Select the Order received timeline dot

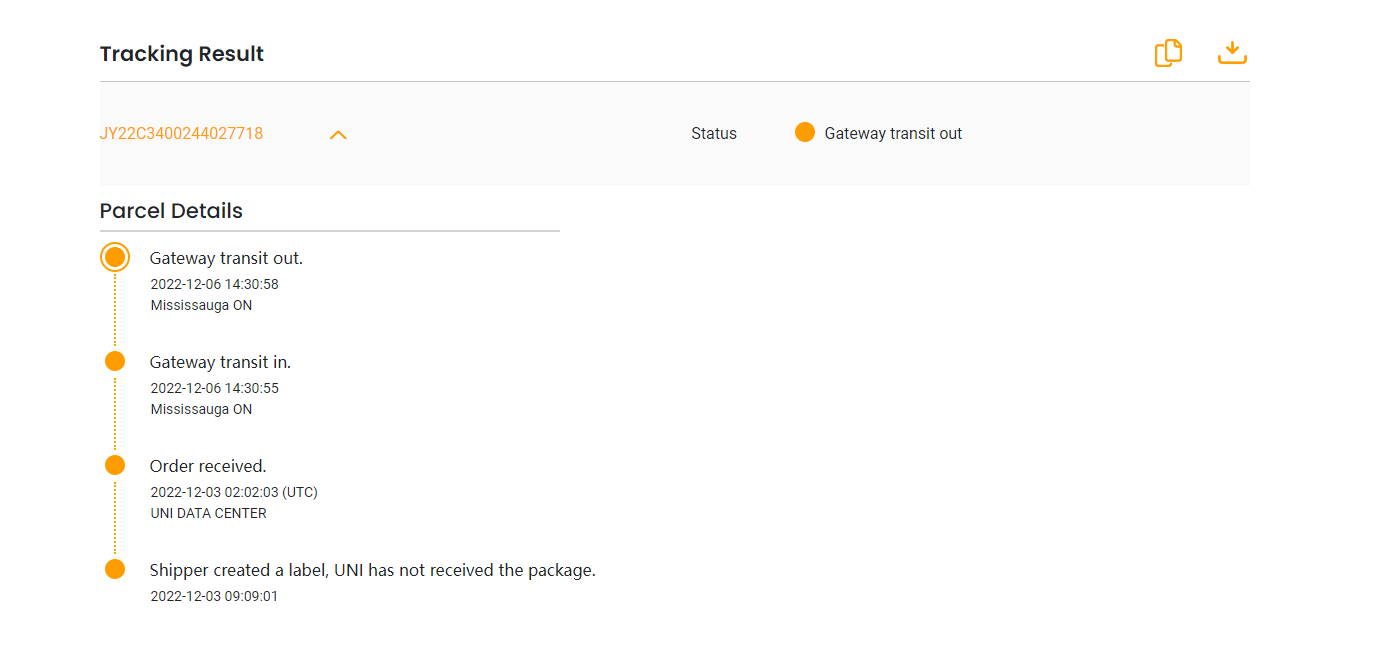(x=115, y=465)
